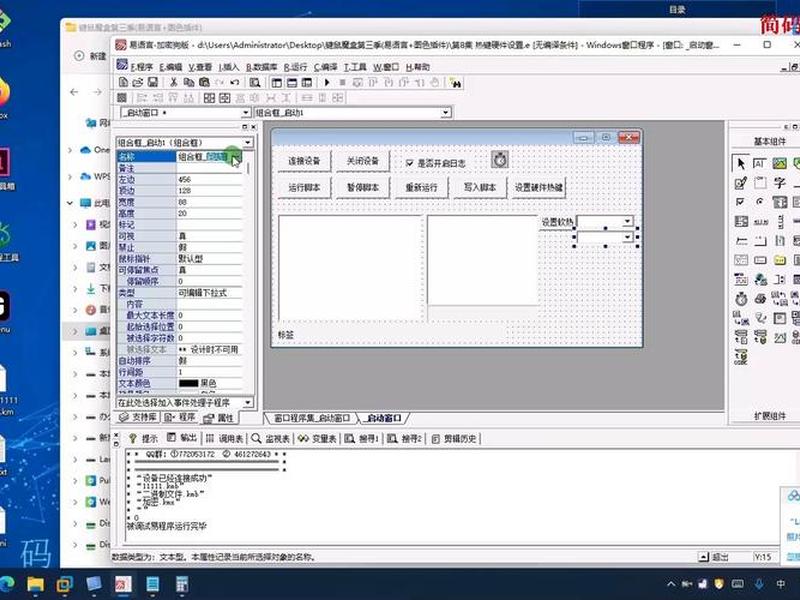Click the 运行脚本 button on the form
Viewport: 800px width, 600px height.
click(x=304, y=188)
